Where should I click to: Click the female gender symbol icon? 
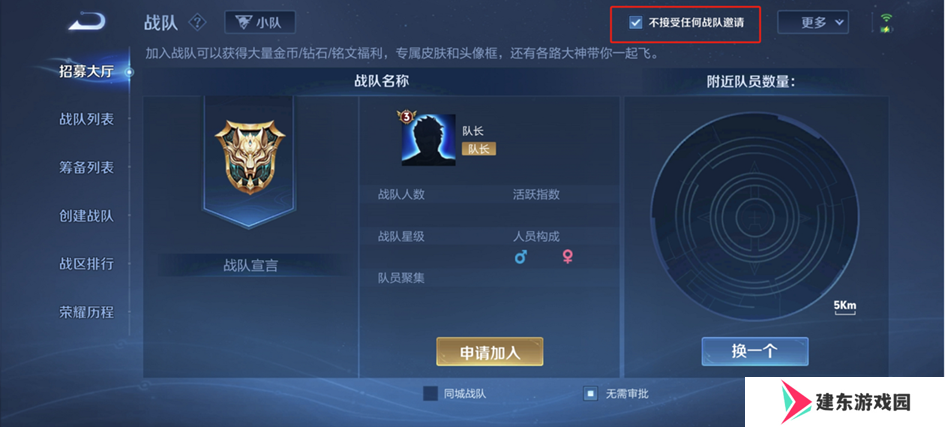pyautogui.click(x=567, y=257)
